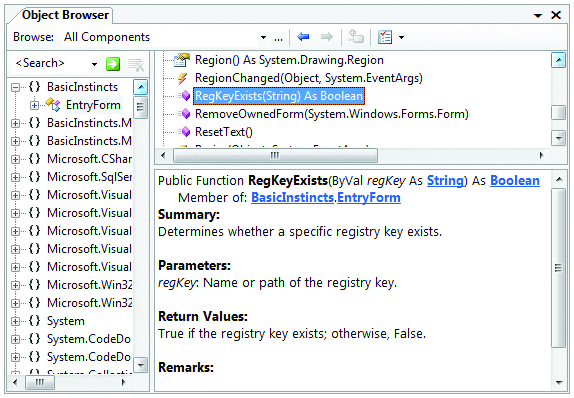
Task: Open the Browse All Components dropdown
Action: pyautogui.click(x=263, y=37)
